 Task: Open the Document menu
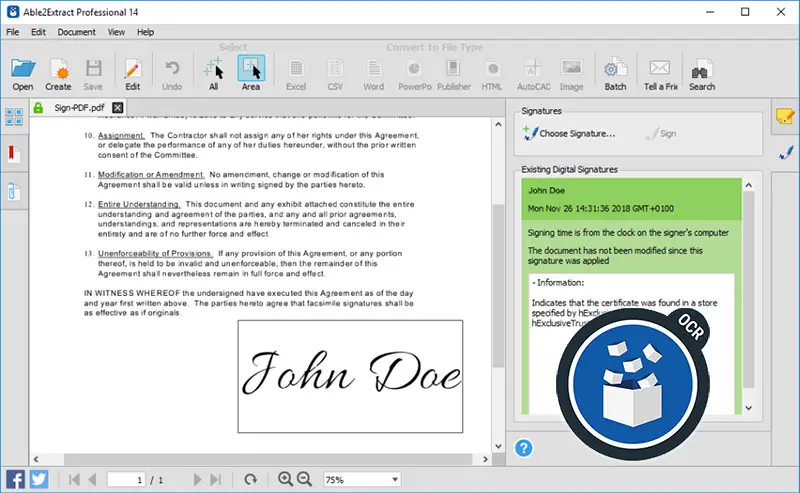77,32
